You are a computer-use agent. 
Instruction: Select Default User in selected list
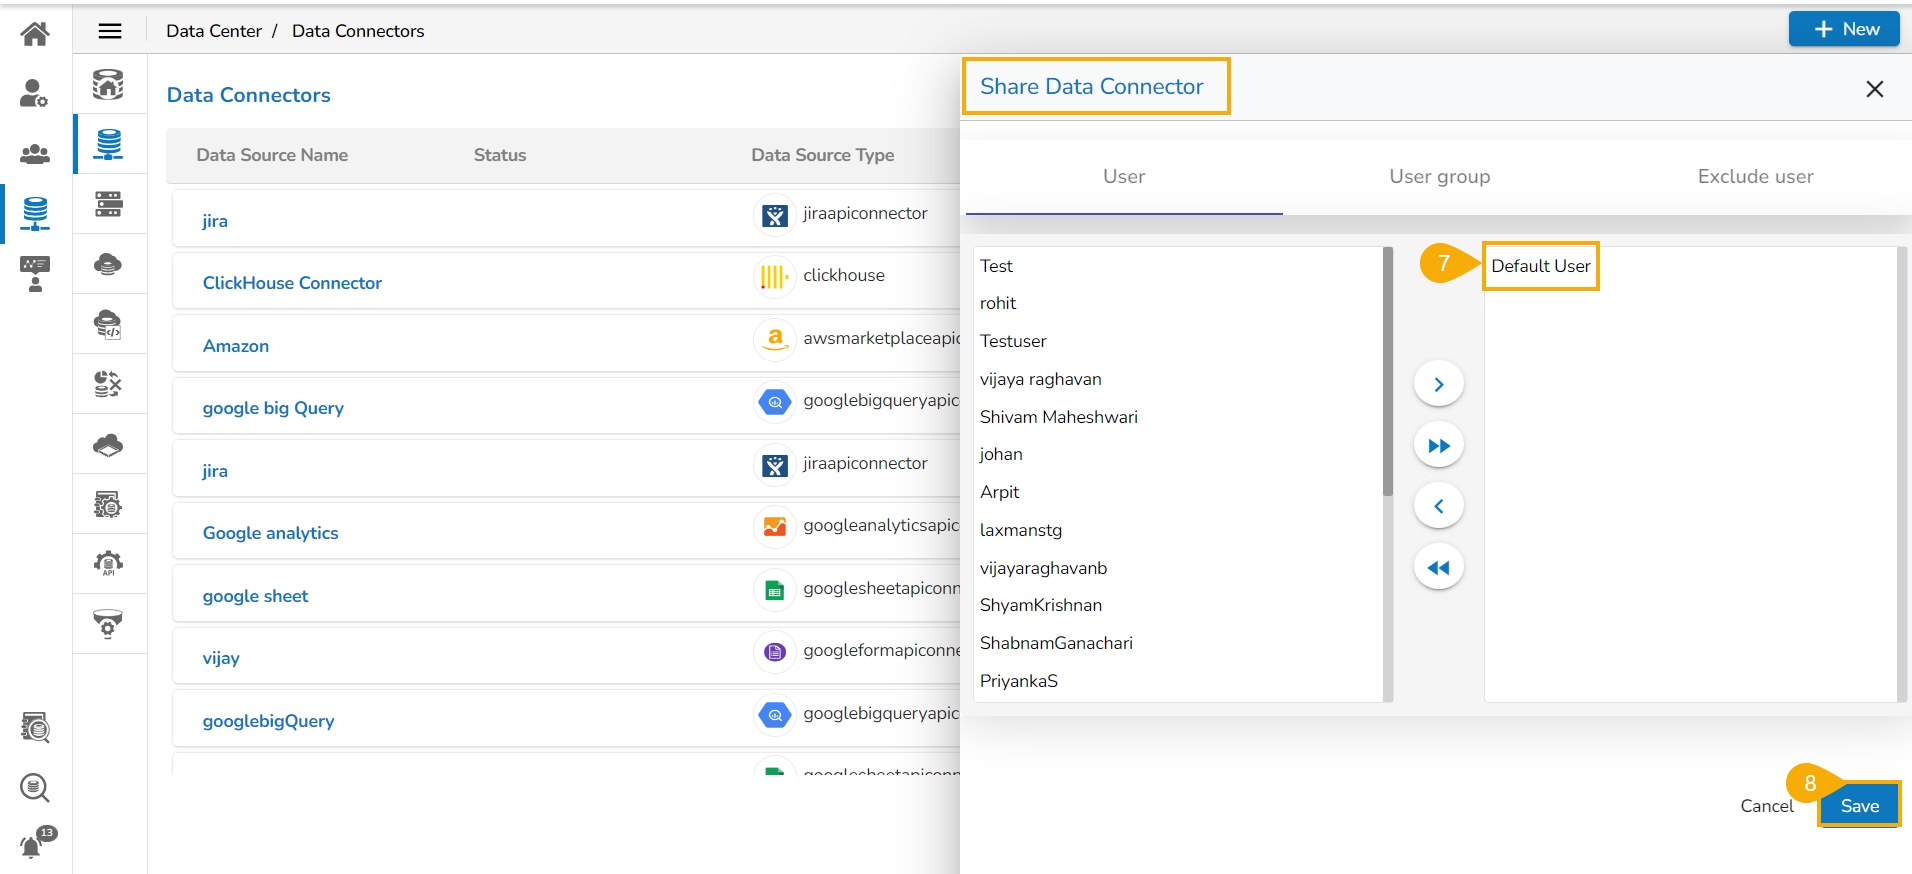click(1540, 266)
